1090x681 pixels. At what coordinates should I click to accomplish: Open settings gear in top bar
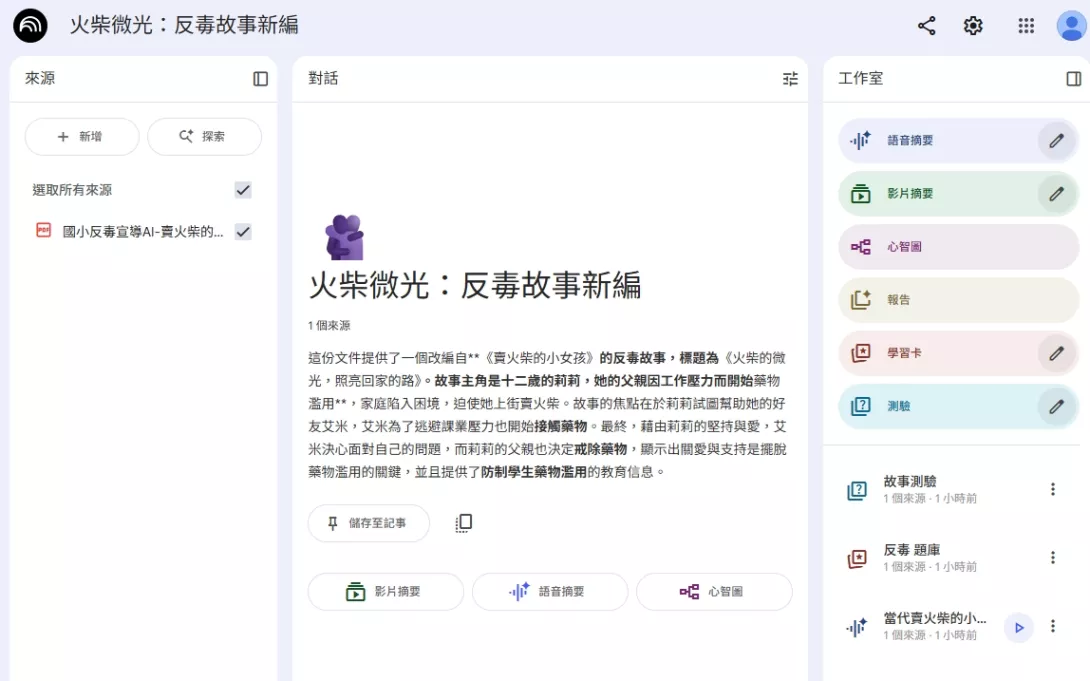point(973,26)
